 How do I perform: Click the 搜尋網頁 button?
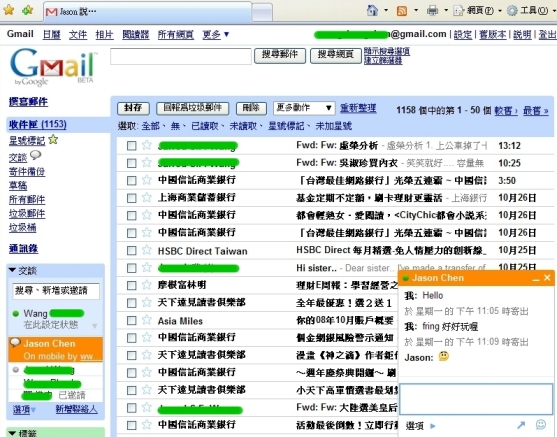pos(336,56)
